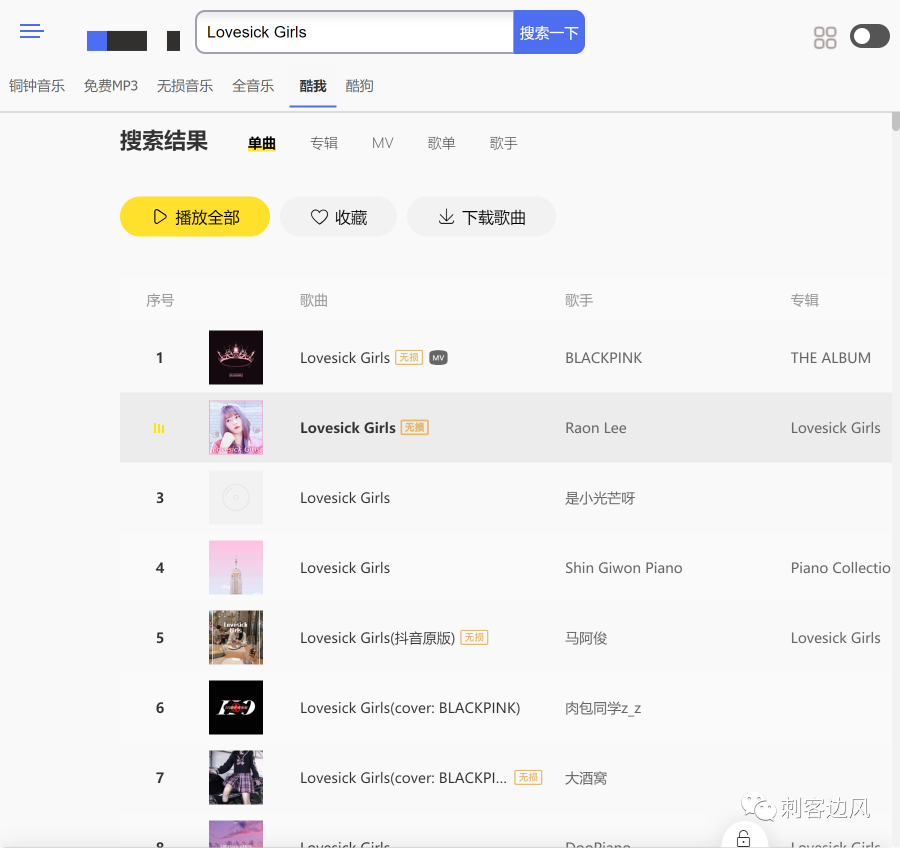This screenshot has width=900, height=848.
Task: Click the lock icon at bottom right
Action: point(743,838)
